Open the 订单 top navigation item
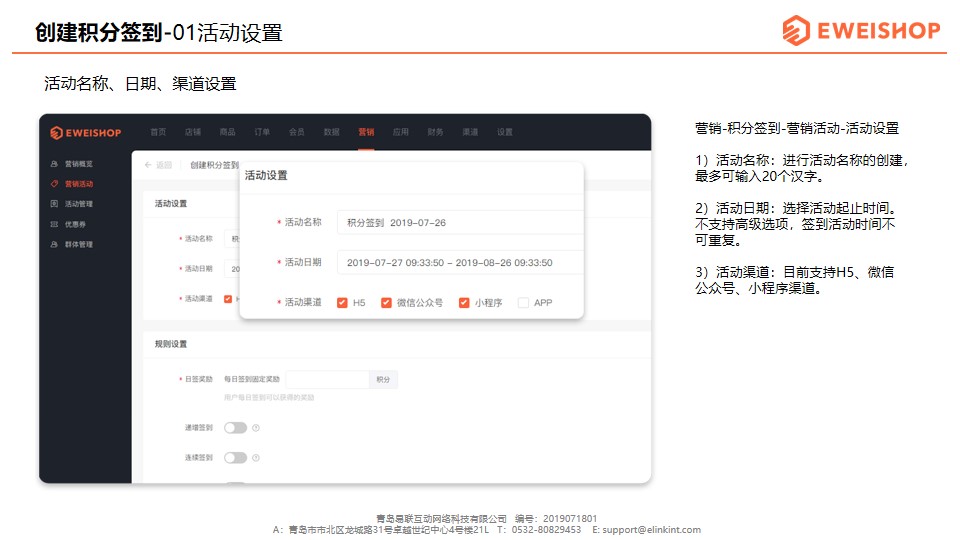The width and height of the screenshot is (960, 540). [x=262, y=132]
